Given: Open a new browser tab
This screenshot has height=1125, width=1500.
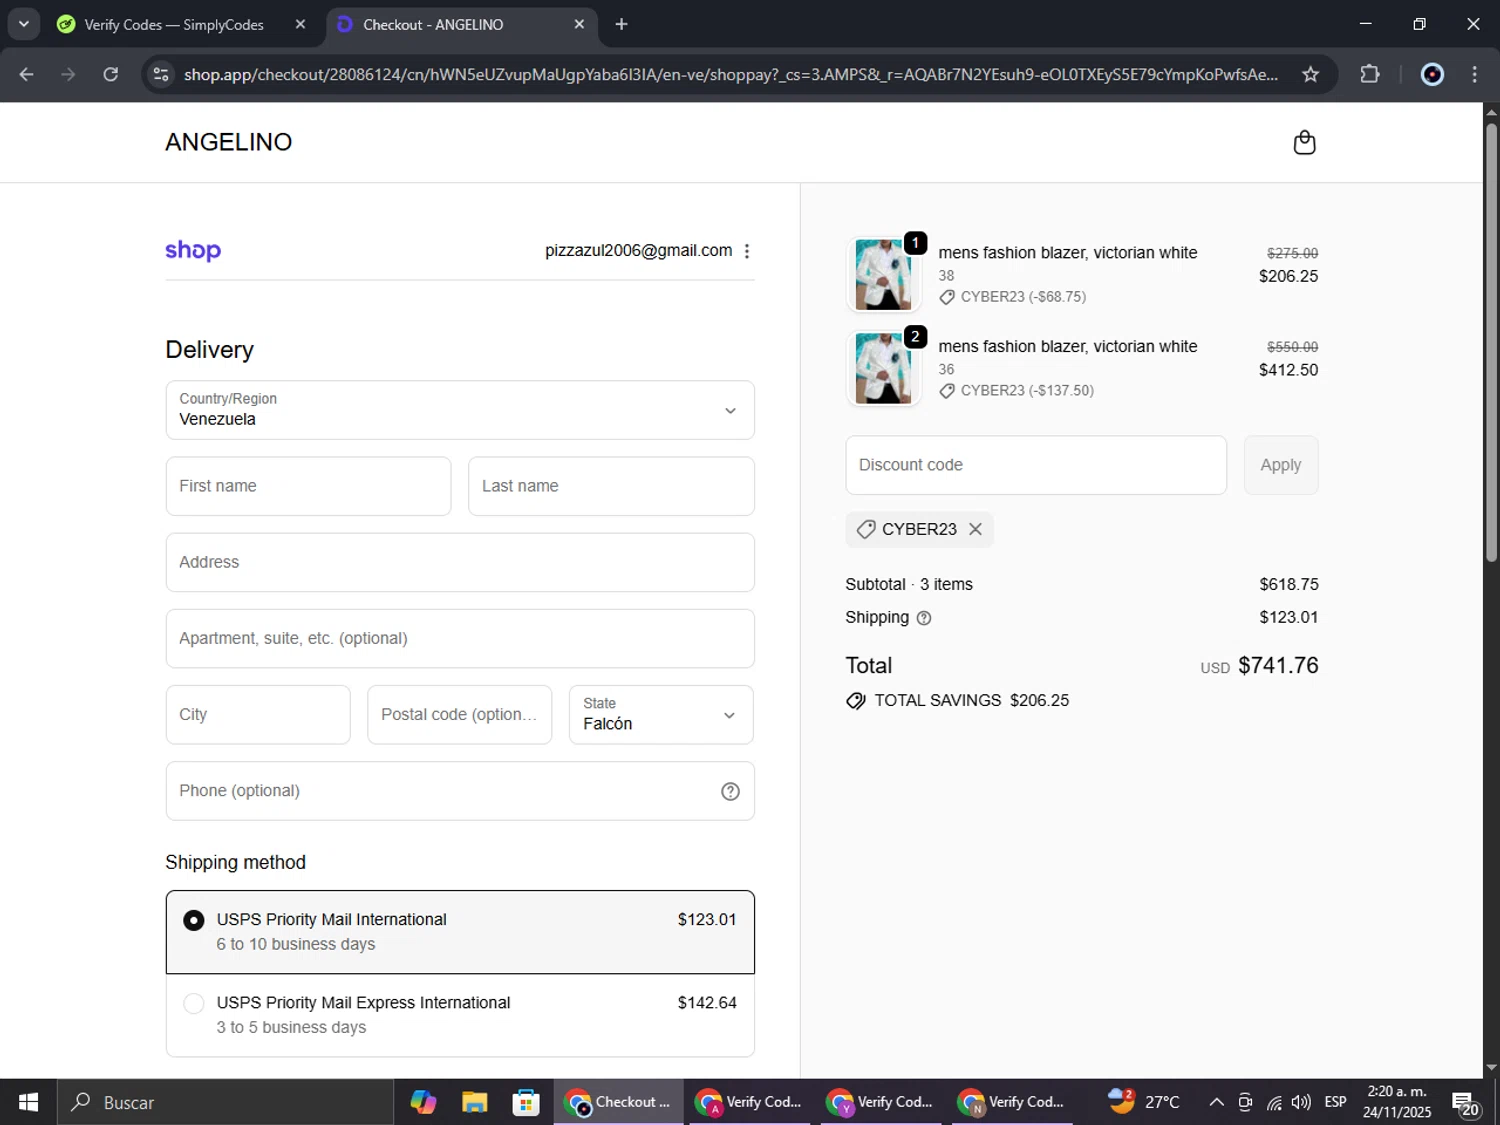Looking at the screenshot, I should pos(621,24).
